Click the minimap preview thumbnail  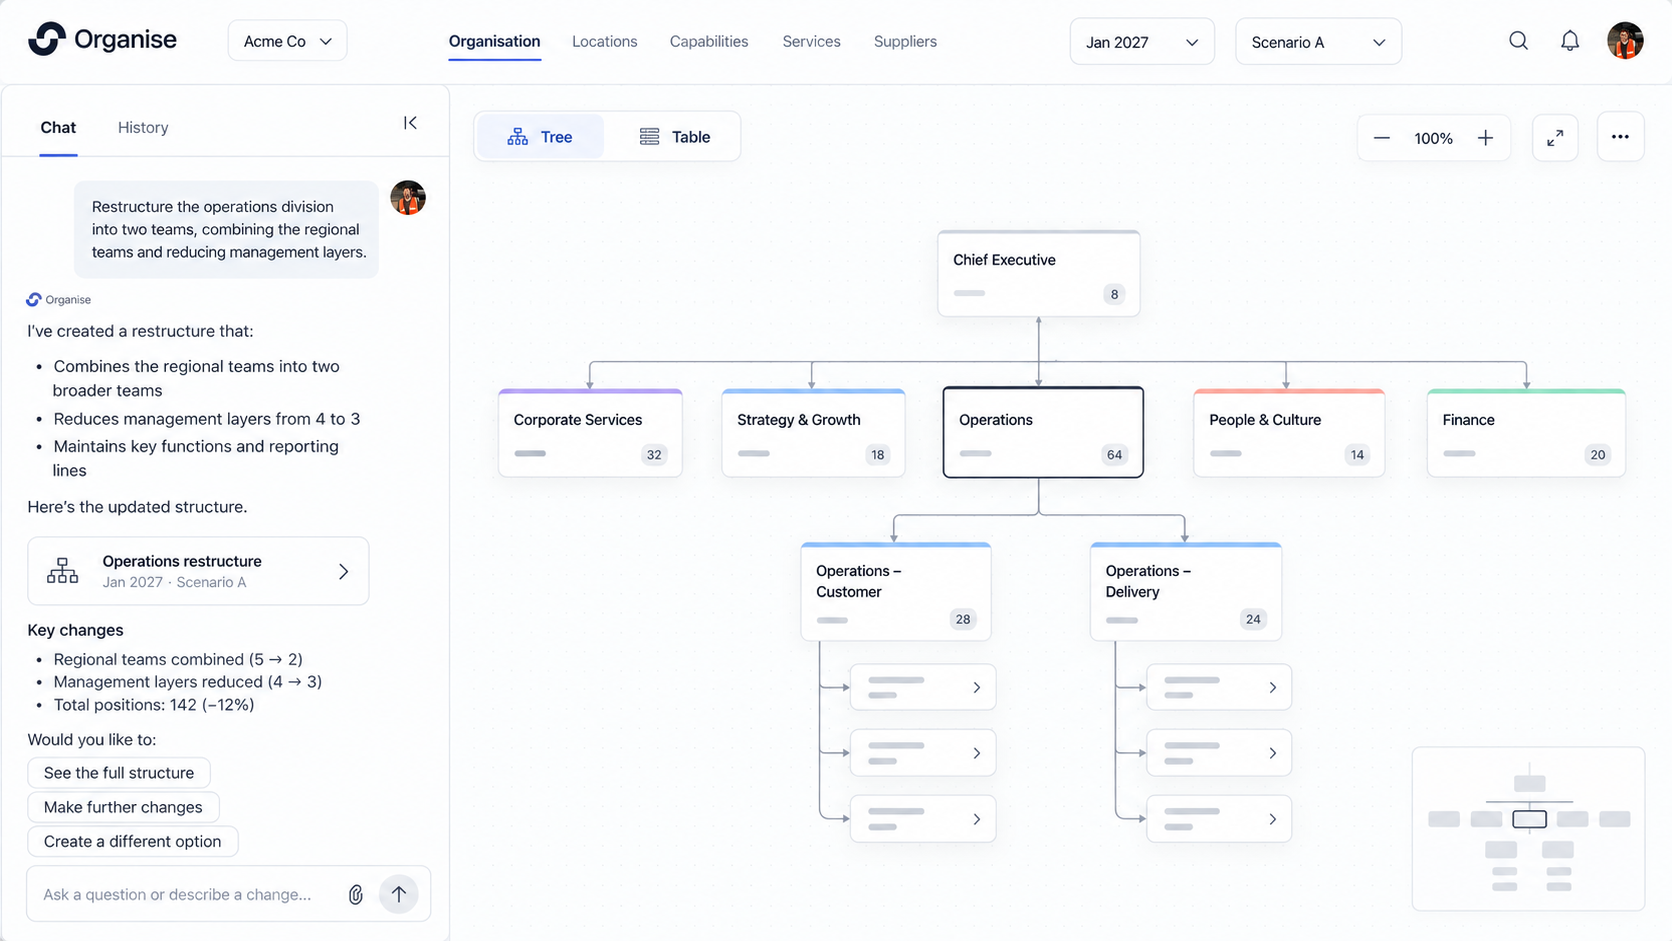[1528, 829]
